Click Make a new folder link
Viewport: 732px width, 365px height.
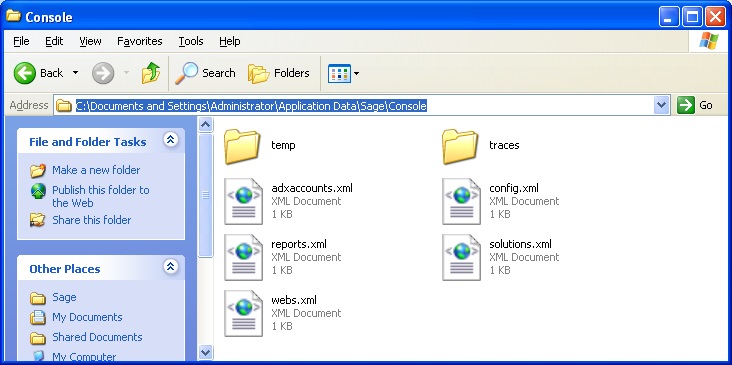96,170
